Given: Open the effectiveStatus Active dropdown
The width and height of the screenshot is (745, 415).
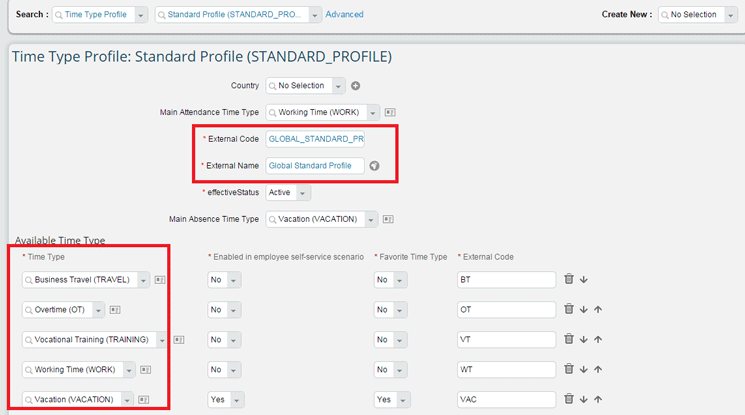Looking at the screenshot, I should click(x=303, y=193).
